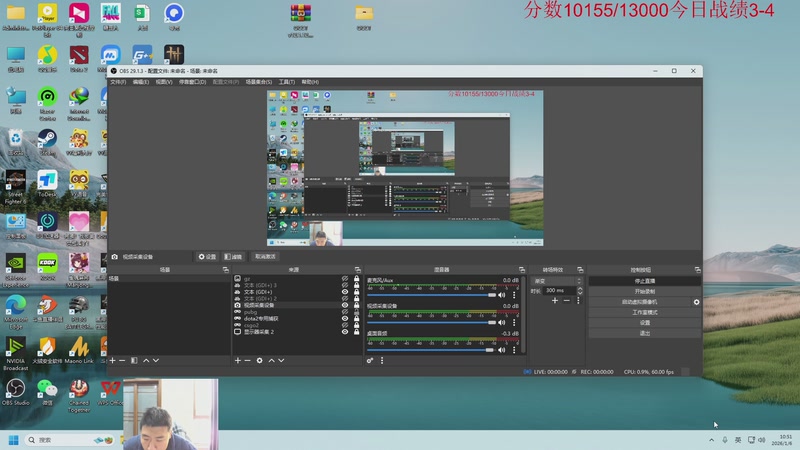Start the virtual camera button
The height and width of the screenshot is (450, 800).
(639, 302)
